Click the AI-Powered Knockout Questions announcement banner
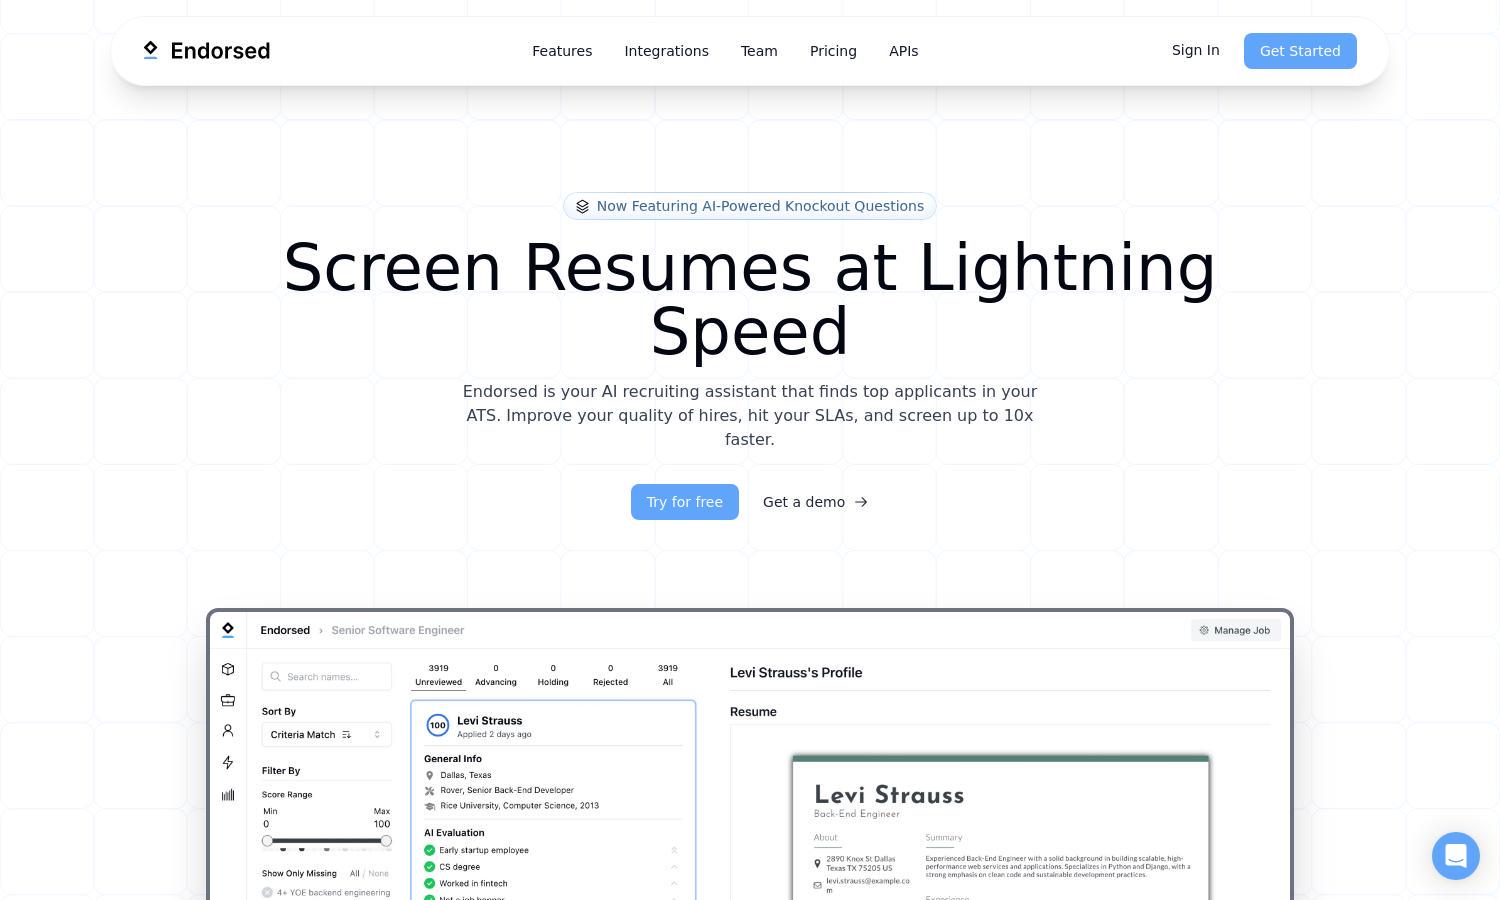The height and width of the screenshot is (900, 1500). (x=750, y=206)
